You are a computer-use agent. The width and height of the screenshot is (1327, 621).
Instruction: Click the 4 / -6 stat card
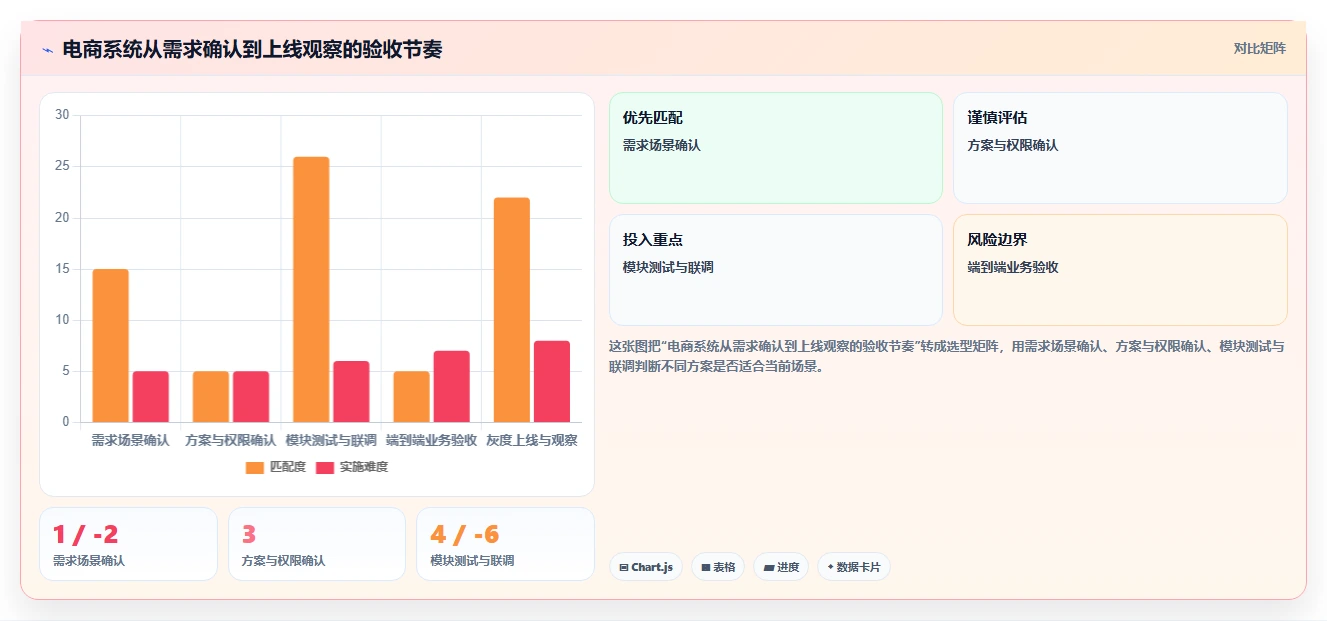(x=505, y=544)
